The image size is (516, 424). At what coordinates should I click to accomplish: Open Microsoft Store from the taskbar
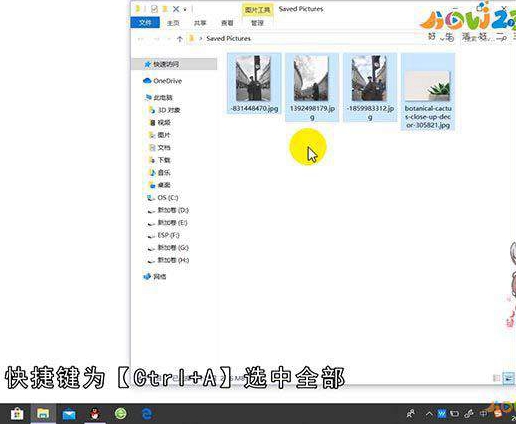pos(17,414)
